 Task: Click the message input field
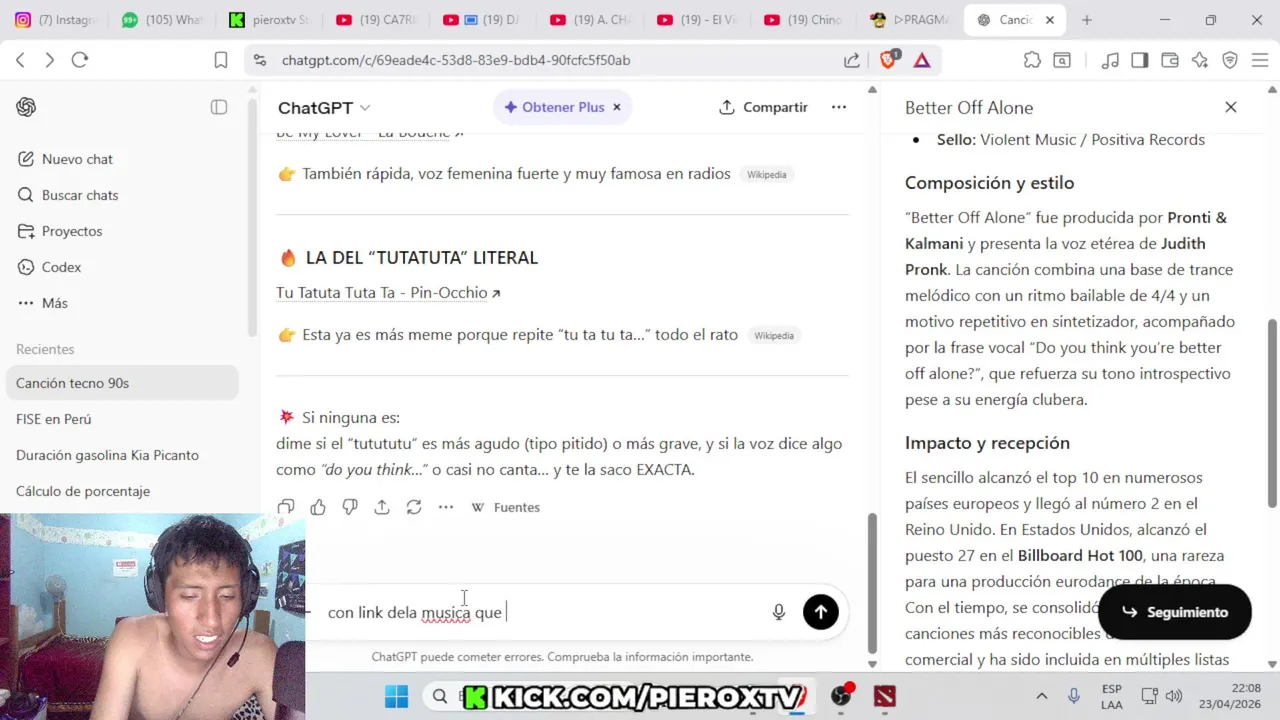(540, 612)
